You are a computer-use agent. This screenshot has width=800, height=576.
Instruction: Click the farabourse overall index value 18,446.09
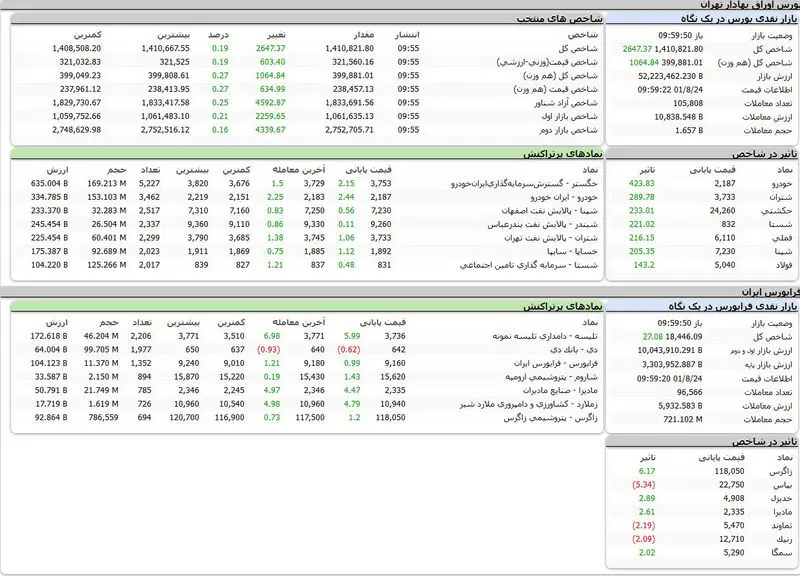coord(684,337)
